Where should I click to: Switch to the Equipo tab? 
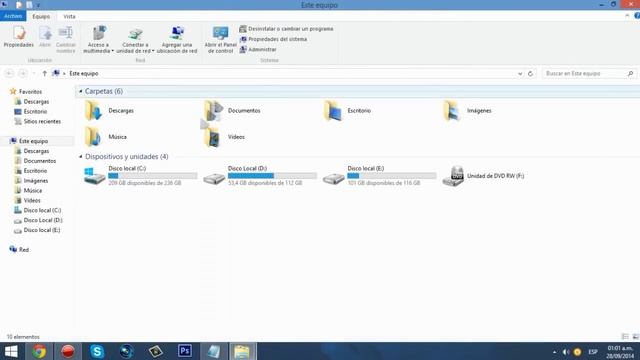pos(41,16)
